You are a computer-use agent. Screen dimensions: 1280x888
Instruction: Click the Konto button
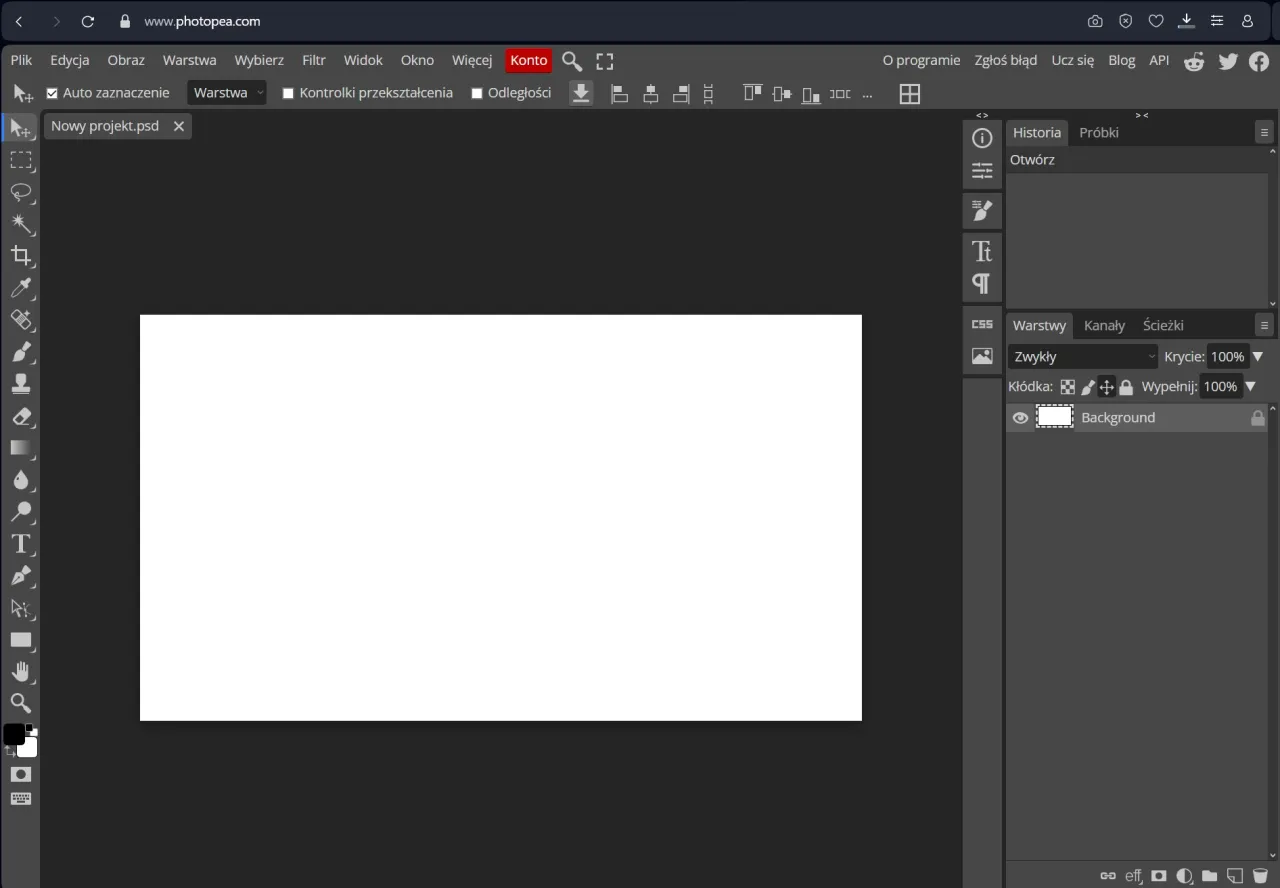[528, 60]
